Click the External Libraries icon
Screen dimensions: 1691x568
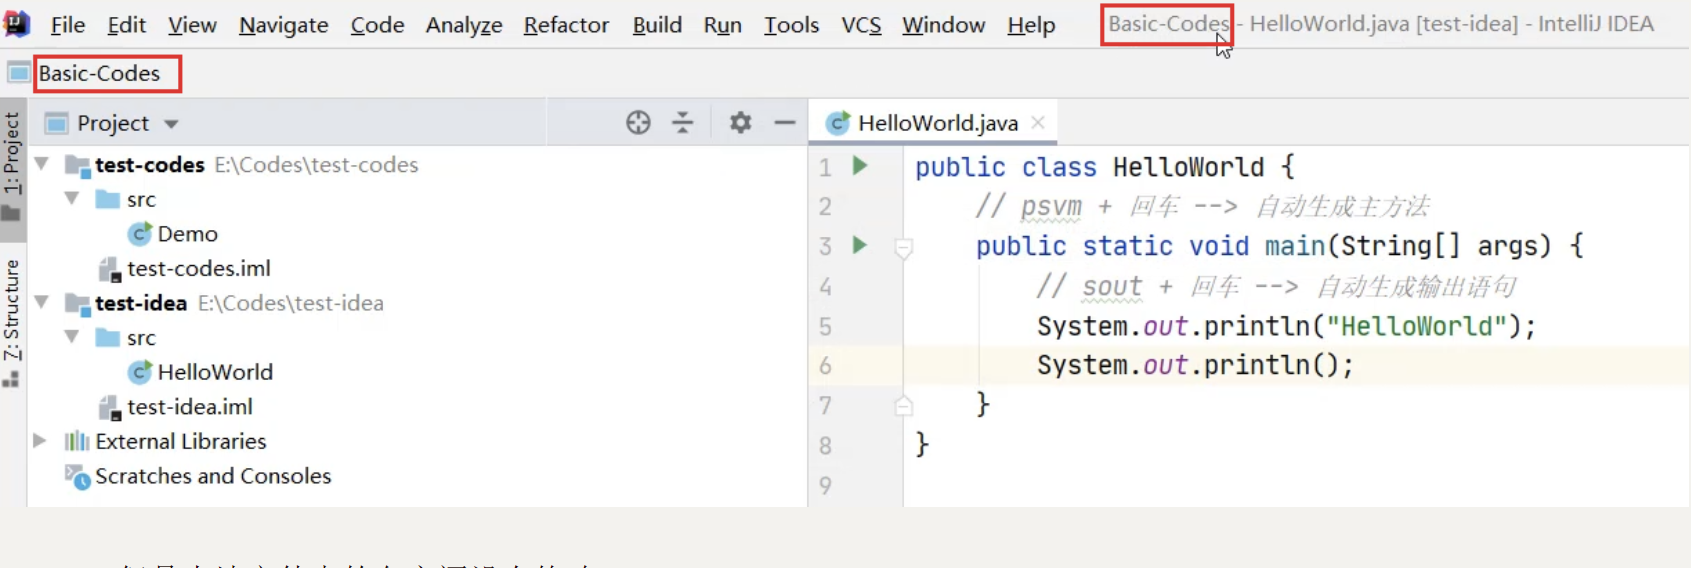click(77, 441)
